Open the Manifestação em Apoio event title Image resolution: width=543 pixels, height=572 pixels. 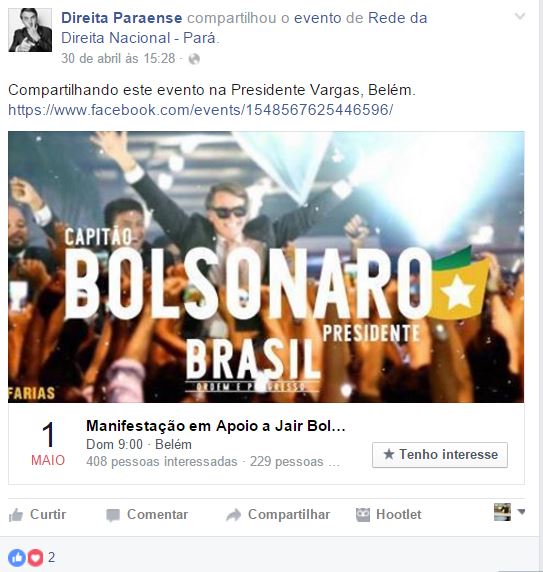216,426
